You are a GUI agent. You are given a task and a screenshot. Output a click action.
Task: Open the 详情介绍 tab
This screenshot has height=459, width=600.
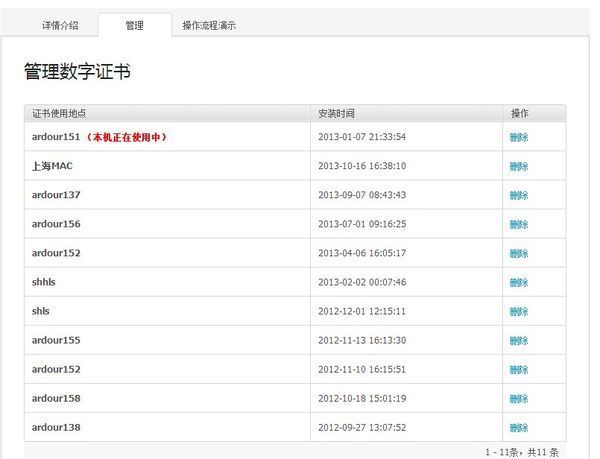coord(60,25)
